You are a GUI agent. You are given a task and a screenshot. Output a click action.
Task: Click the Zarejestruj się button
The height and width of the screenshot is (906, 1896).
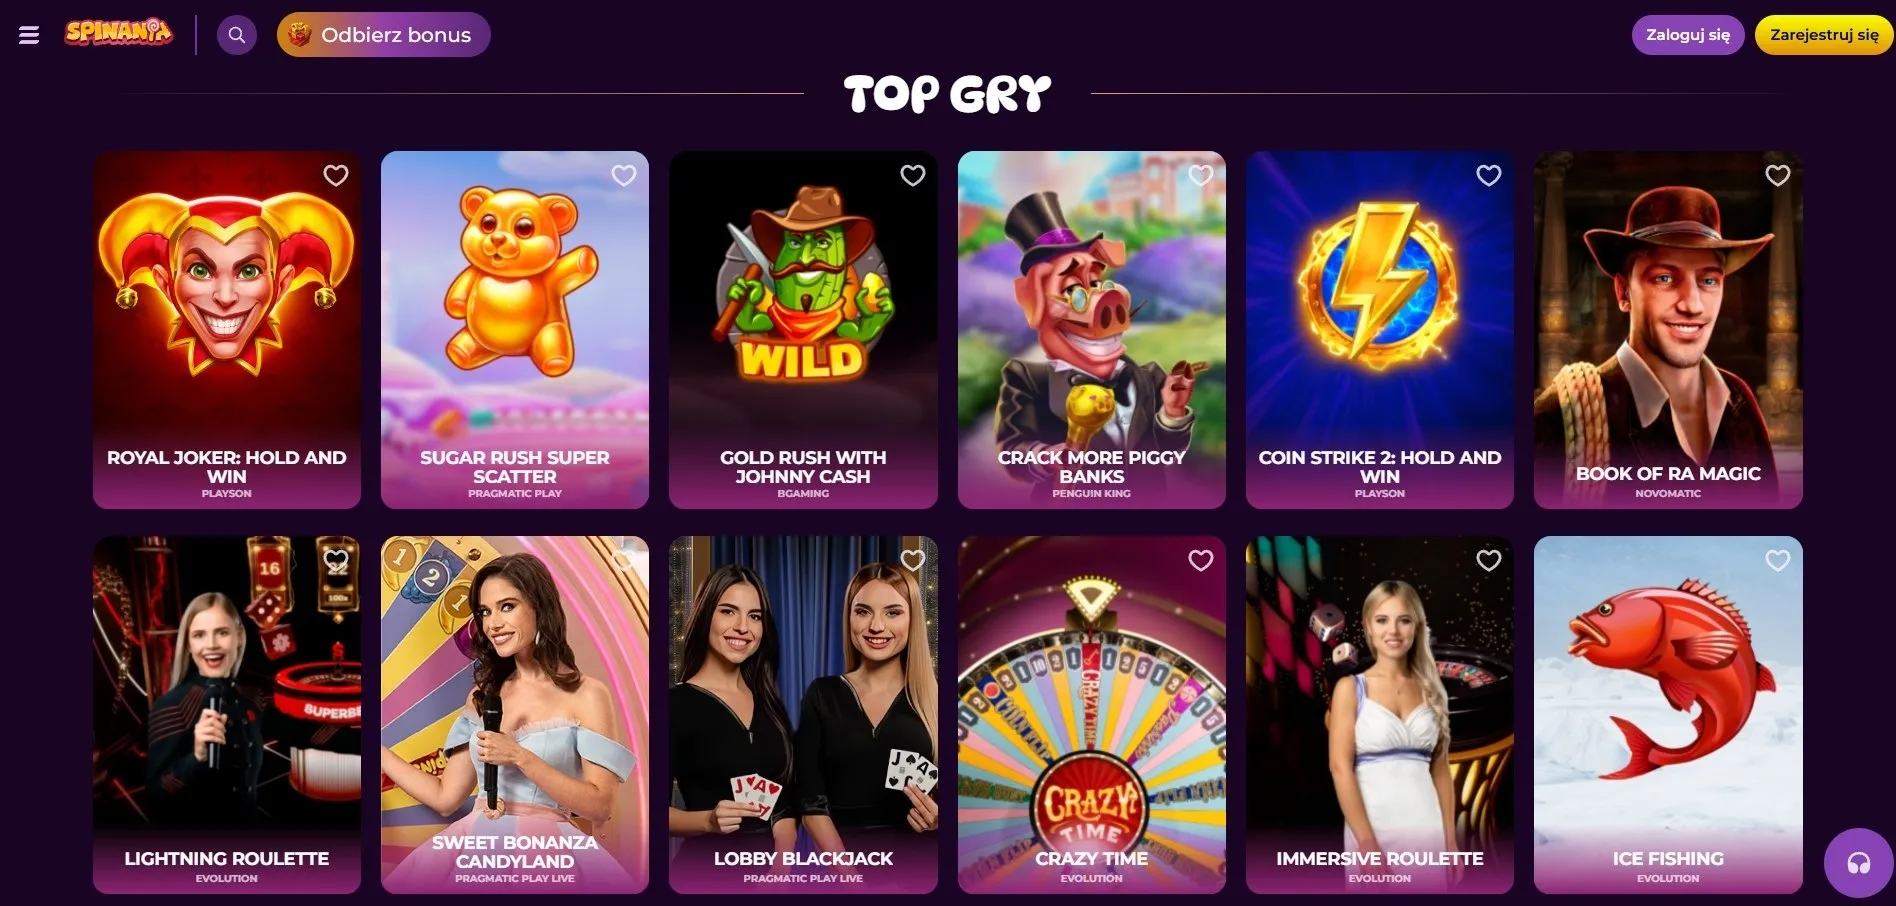click(x=1824, y=35)
